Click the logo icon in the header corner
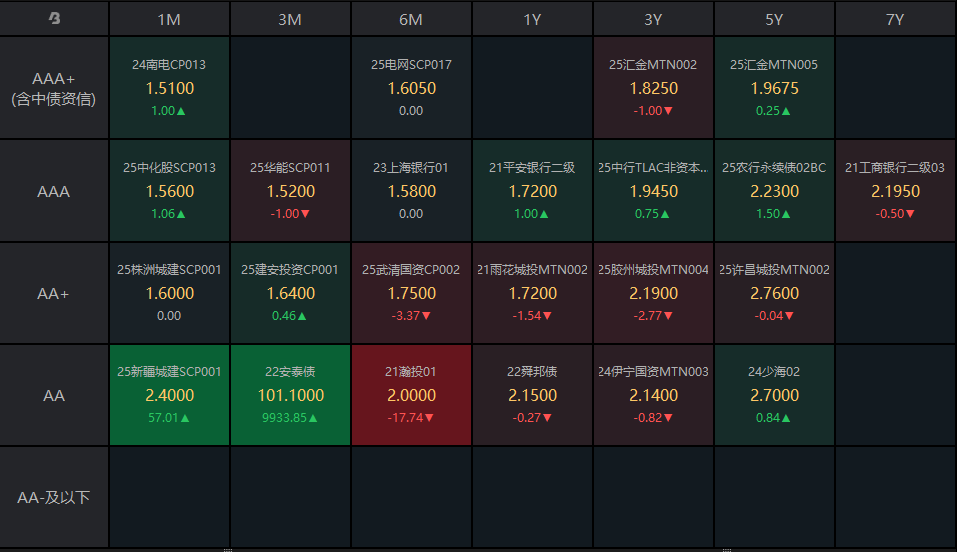This screenshot has width=957, height=552. tap(54, 19)
